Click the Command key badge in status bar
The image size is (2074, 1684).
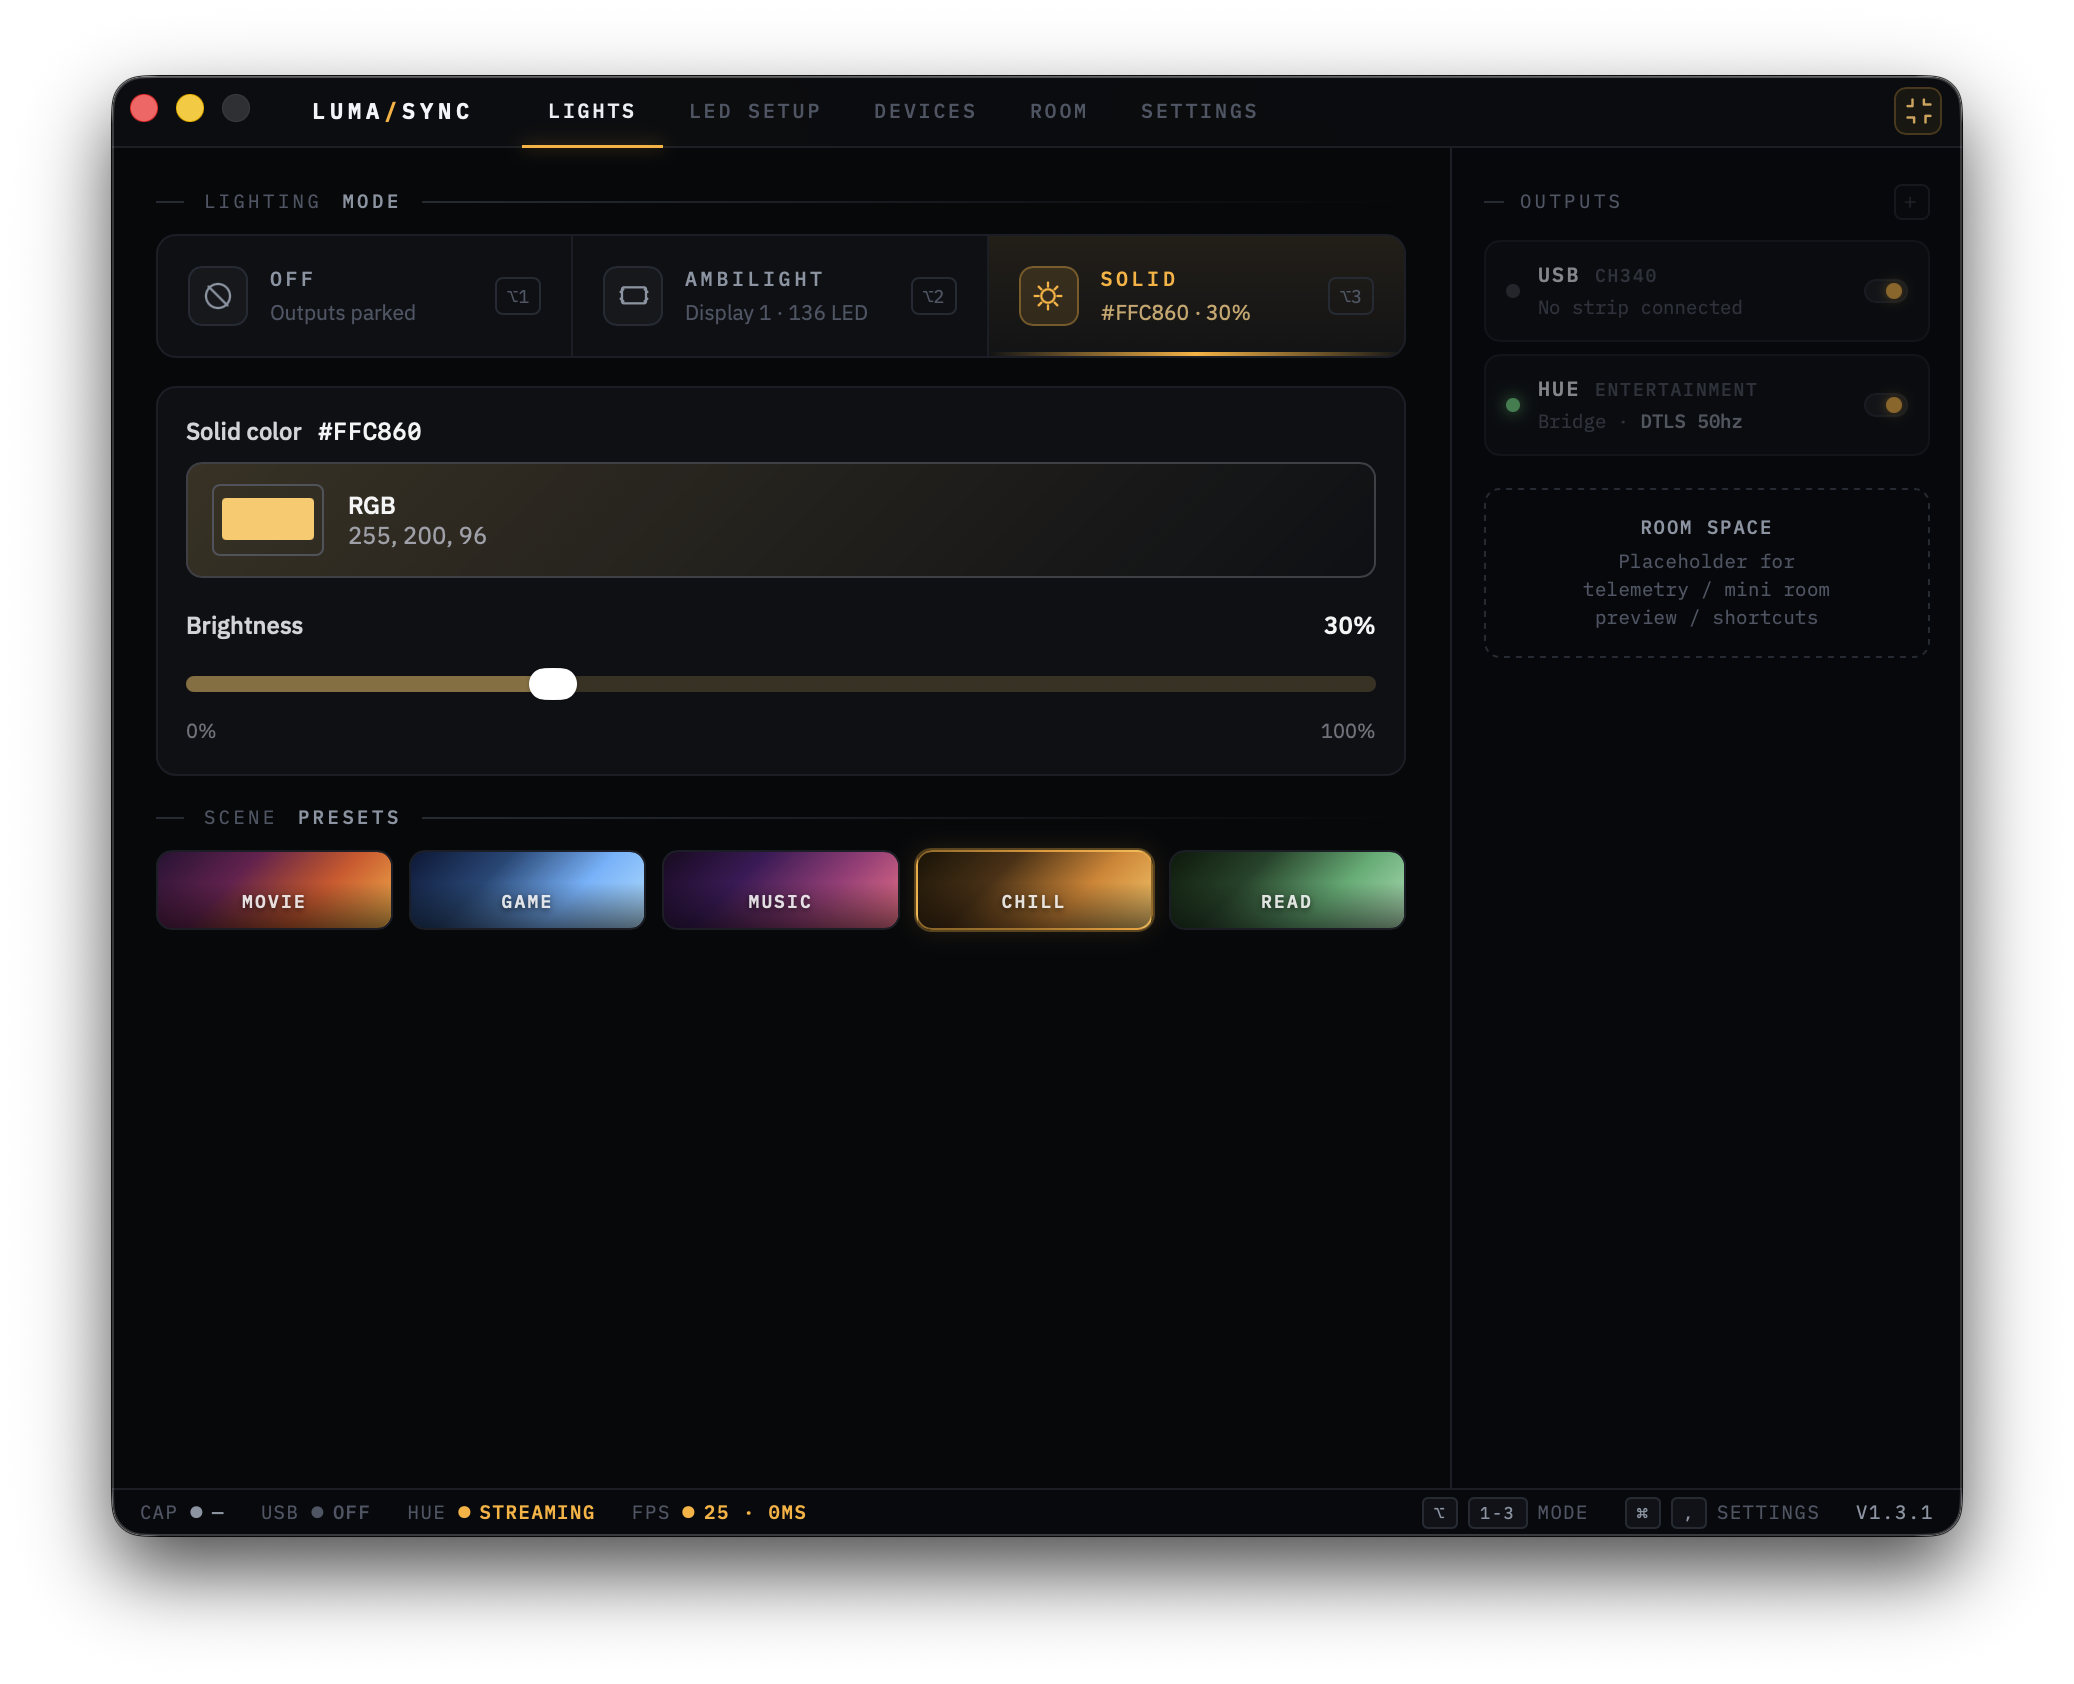click(1642, 1513)
